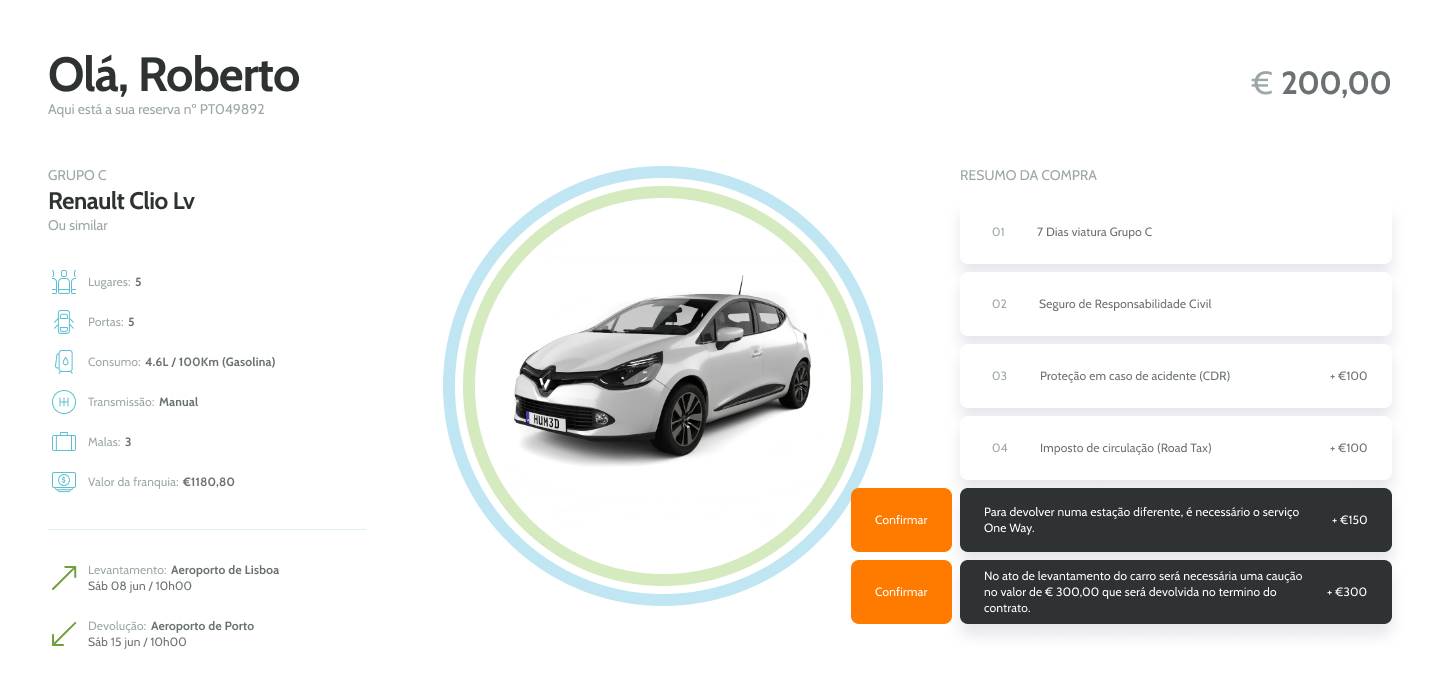This screenshot has width=1440, height=698.
Task: Click the pickup arrow icon beside Levantamento
Action: click(x=64, y=578)
